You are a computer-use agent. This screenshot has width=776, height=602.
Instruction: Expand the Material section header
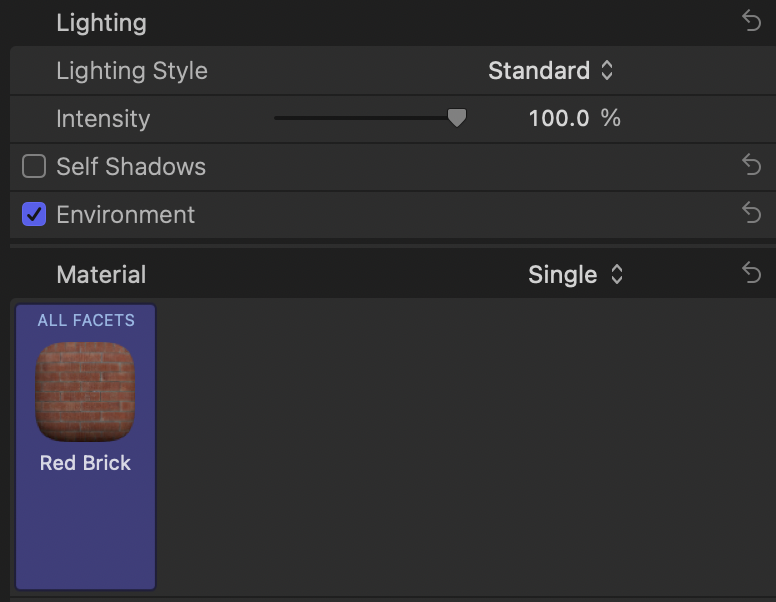click(101, 274)
